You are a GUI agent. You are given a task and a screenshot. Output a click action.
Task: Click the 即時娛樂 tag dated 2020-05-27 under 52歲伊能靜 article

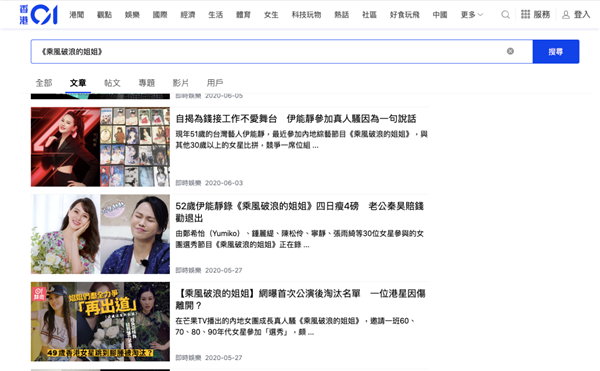click(188, 270)
